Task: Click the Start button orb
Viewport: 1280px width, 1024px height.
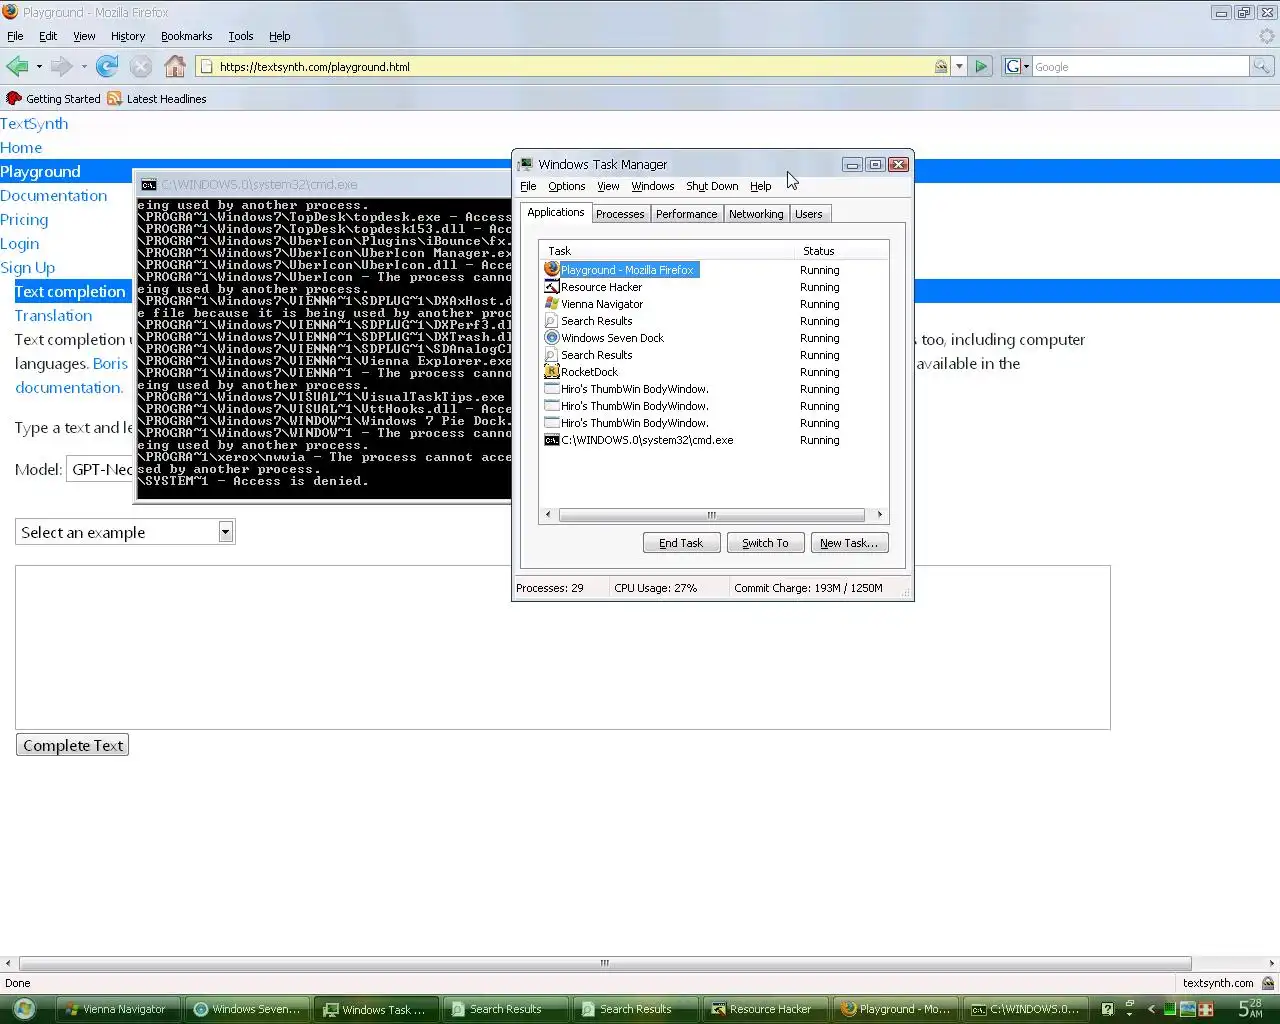Action: click(24, 1009)
